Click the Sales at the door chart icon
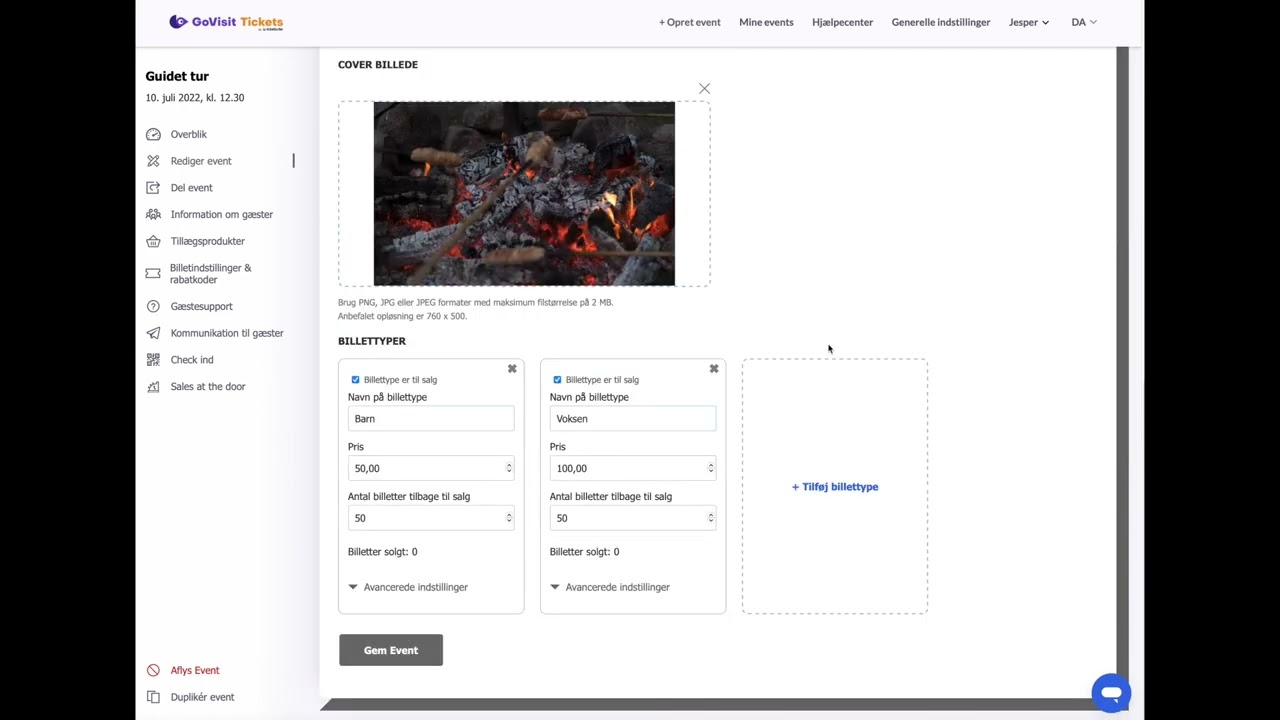This screenshot has height=720, width=1280. point(153,386)
